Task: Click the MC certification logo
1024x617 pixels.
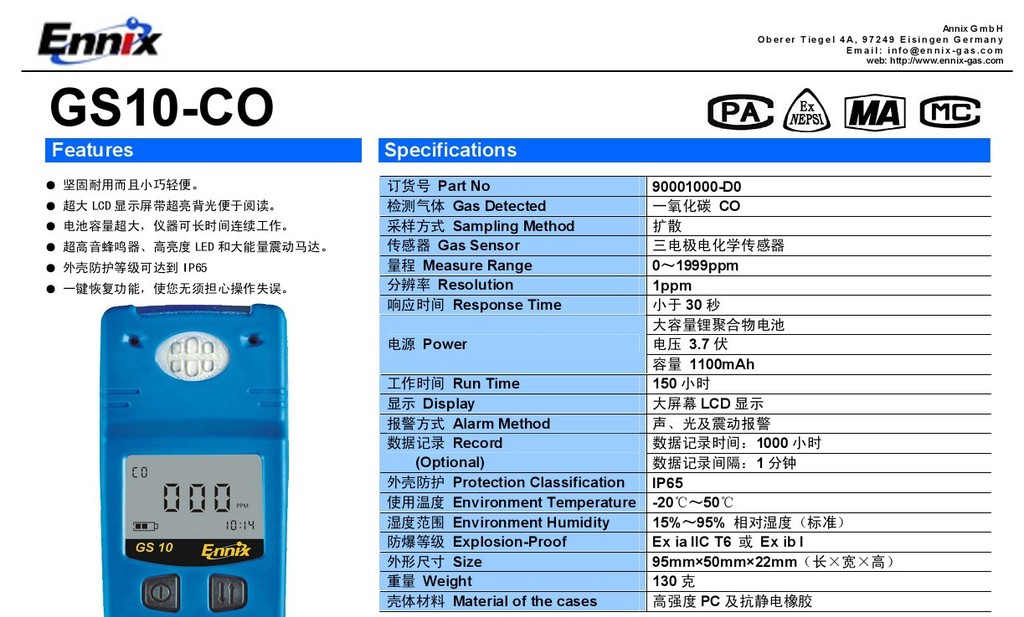Action: tap(949, 112)
